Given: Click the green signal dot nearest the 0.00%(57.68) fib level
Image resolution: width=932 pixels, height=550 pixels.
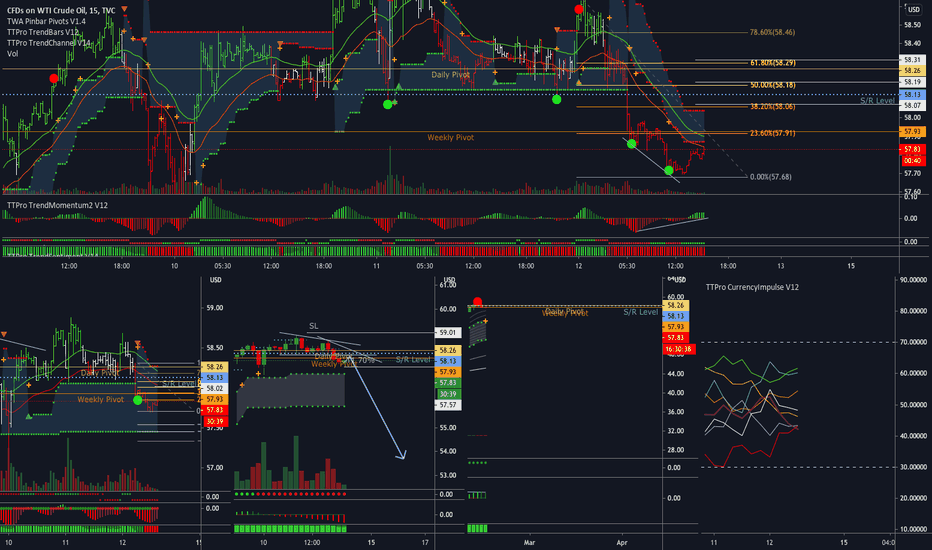Looking at the screenshot, I should pyautogui.click(x=669, y=171).
